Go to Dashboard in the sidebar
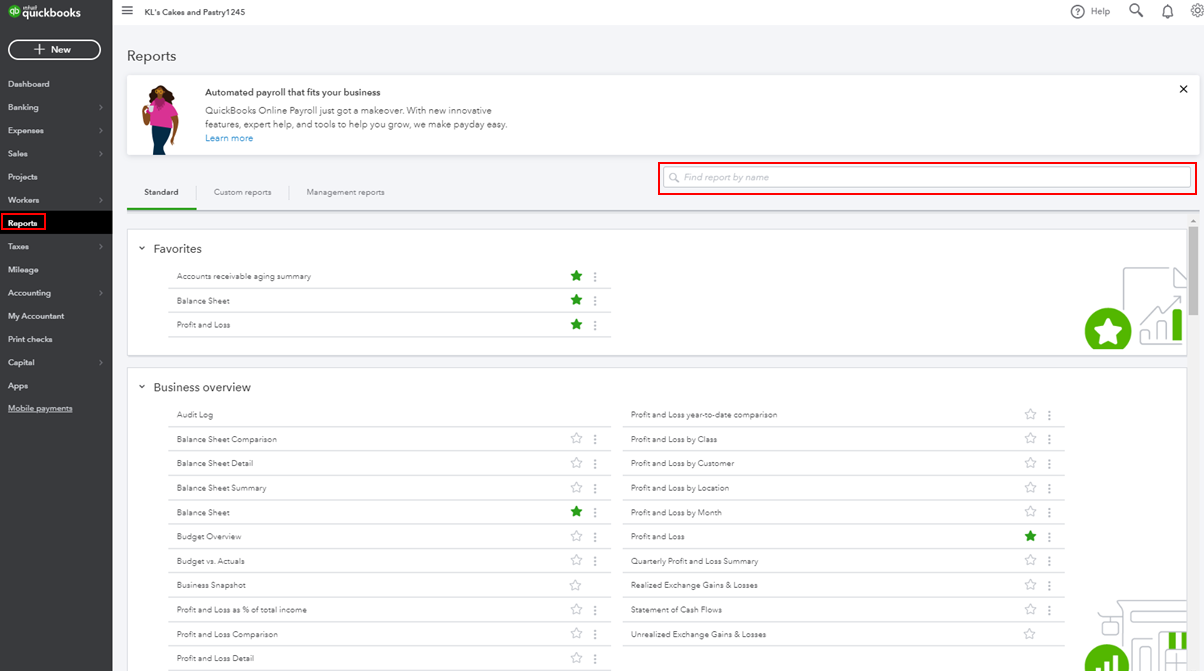 click(x=29, y=84)
